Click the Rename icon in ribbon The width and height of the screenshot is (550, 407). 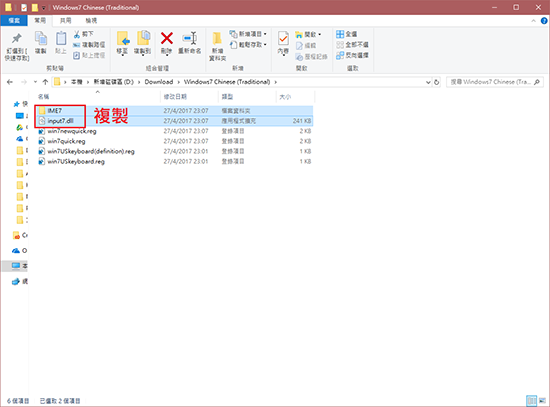click(x=190, y=38)
